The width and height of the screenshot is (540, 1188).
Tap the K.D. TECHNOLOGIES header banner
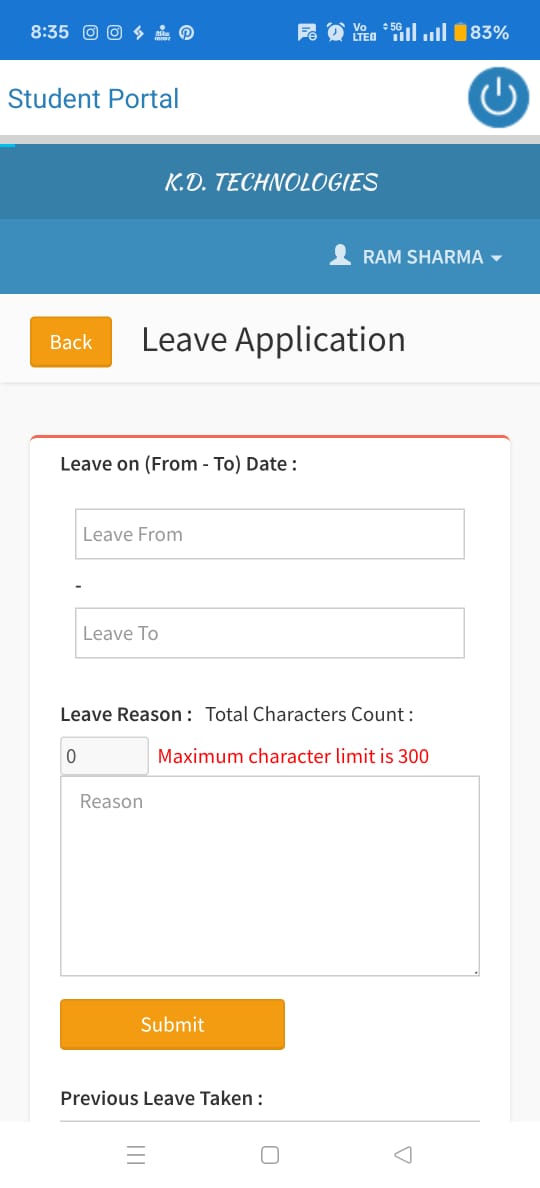pyautogui.click(x=270, y=182)
